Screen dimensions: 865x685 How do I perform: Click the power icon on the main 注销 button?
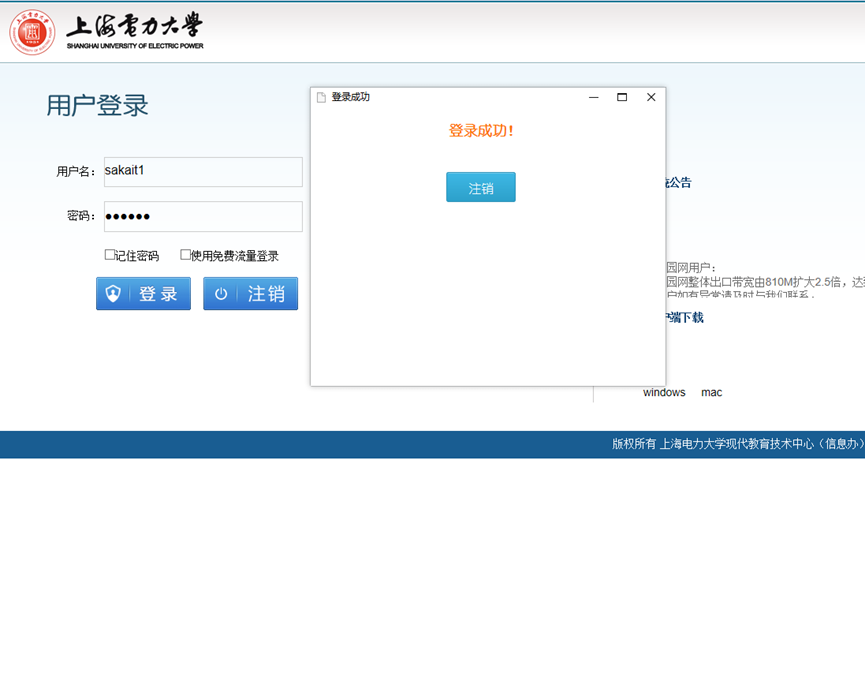221,294
